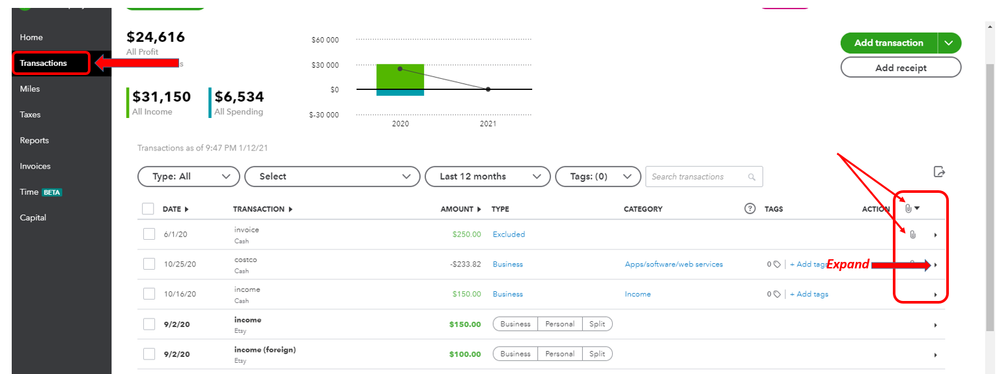Click Business type on 10/16/20 income row

pos(508,294)
